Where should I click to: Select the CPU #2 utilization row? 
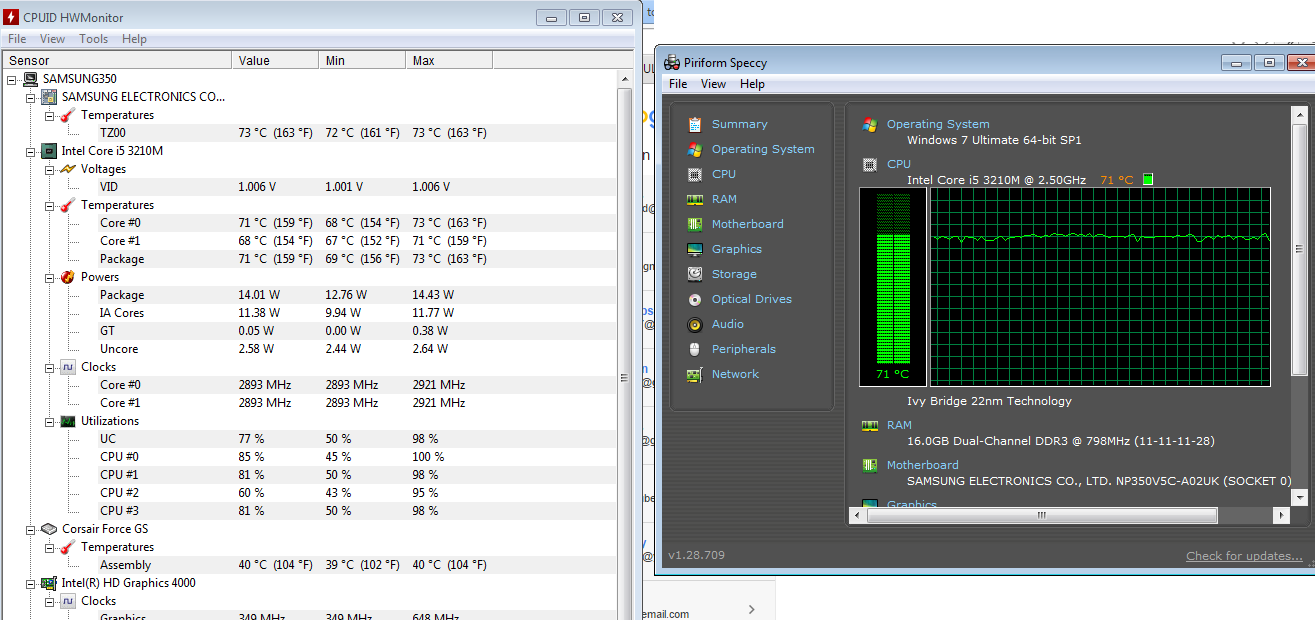309,493
